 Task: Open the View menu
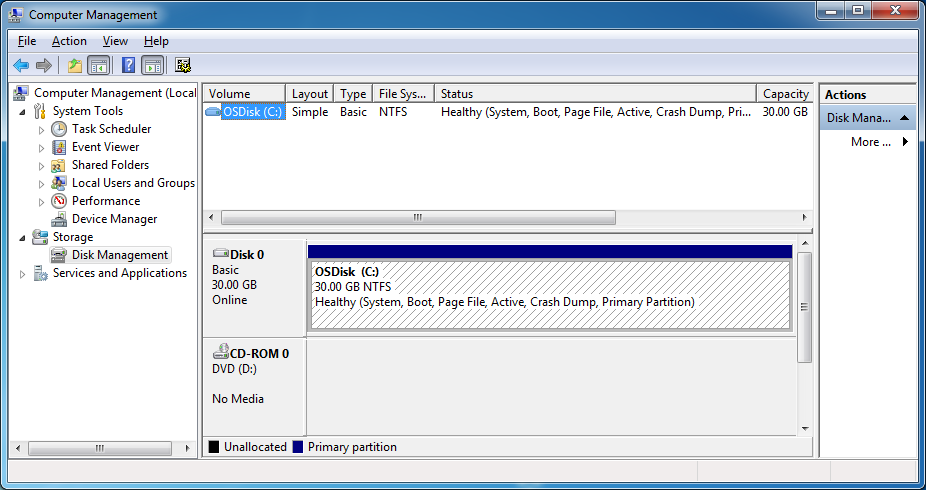[115, 41]
